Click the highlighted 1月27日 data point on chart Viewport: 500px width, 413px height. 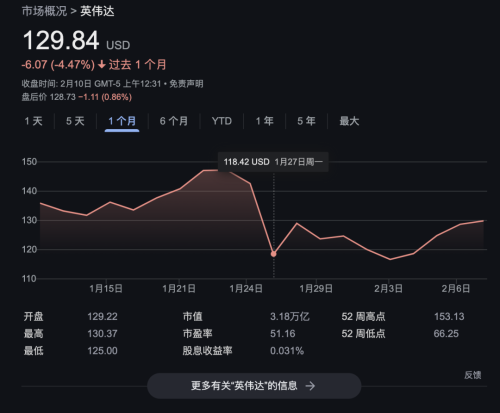(x=273, y=254)
